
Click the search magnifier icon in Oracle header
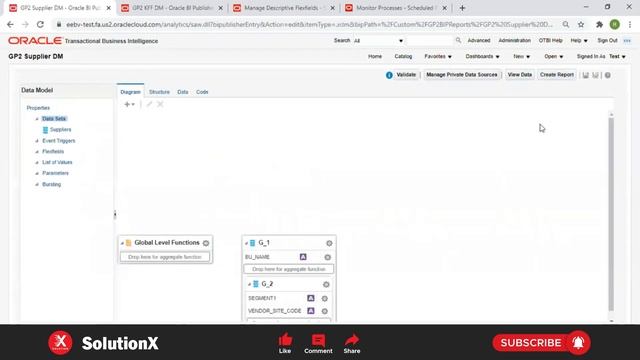point(458,40)
